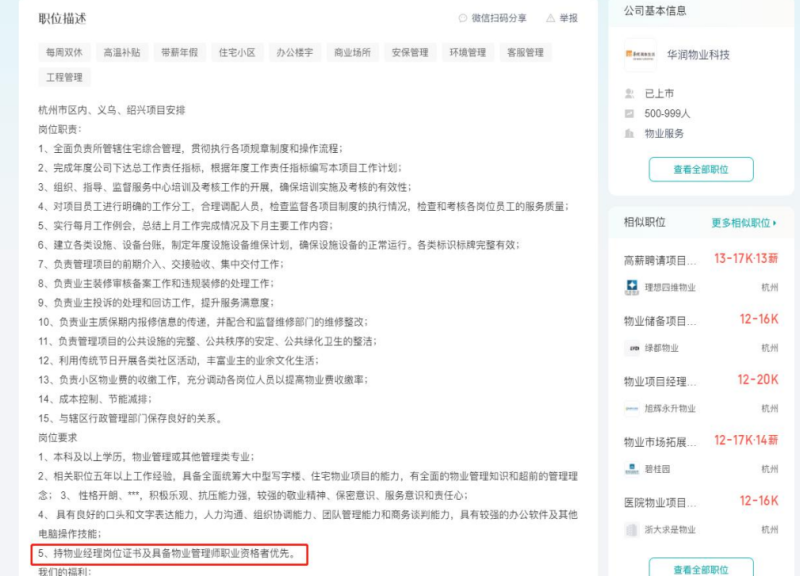Open 物业市场拓展 similar job listing
Viewport: 800px width, 576px height.
(660, 441)
